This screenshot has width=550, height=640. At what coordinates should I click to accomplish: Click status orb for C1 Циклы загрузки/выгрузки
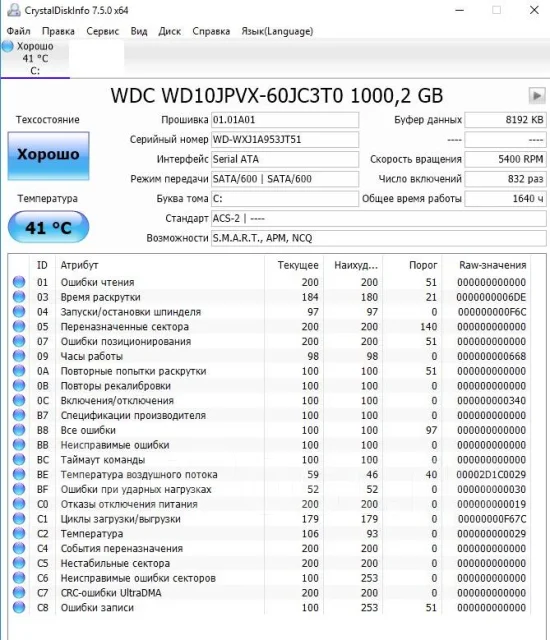[x=19, y=519]
